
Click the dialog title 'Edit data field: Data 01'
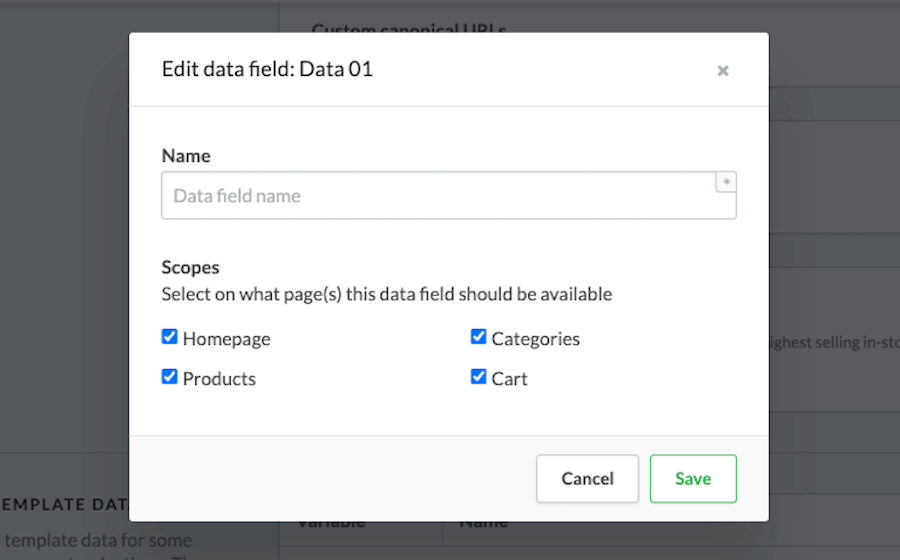pyautogui.click(x=267, y=69)
